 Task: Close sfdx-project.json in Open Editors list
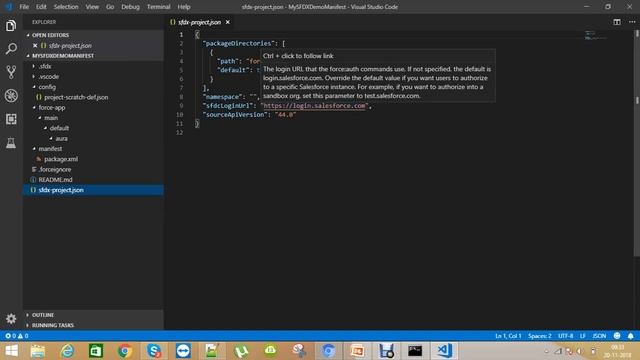pyautogui.click(x=35, y=46)
